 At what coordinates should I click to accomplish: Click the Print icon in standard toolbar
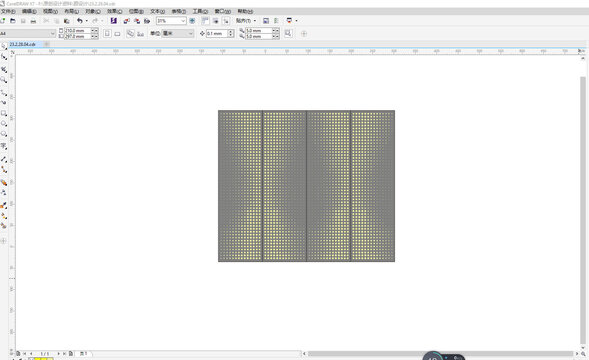pos(33,21)
